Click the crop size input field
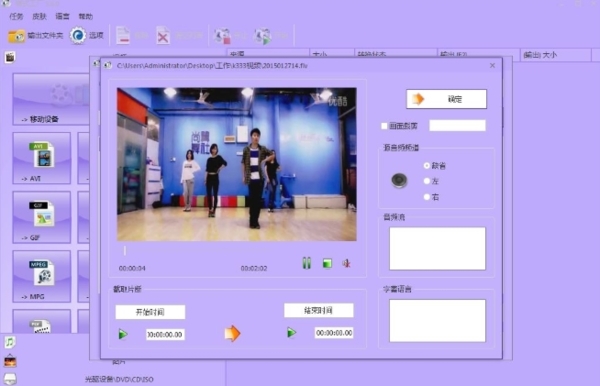This screenshot has width=600, height=386. [457, 125]
